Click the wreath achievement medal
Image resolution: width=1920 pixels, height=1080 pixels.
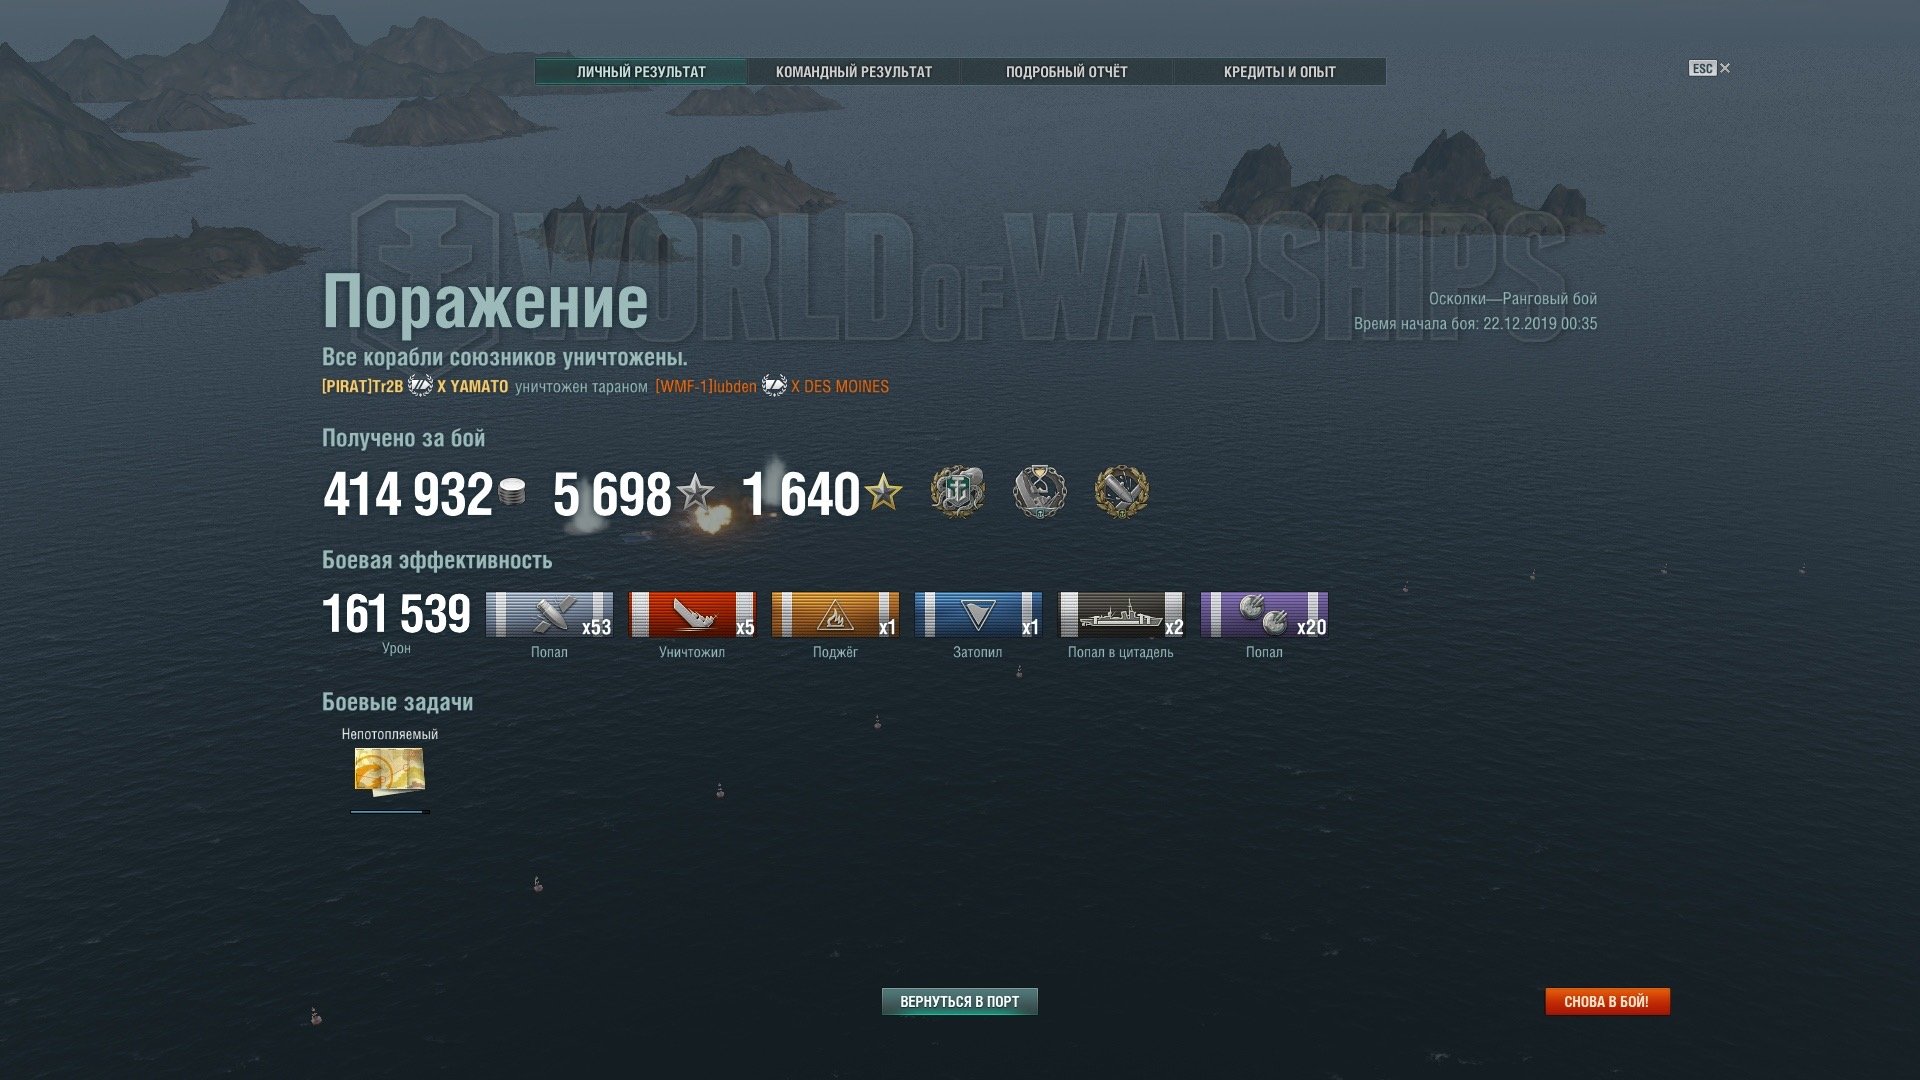click(1121, 492)
